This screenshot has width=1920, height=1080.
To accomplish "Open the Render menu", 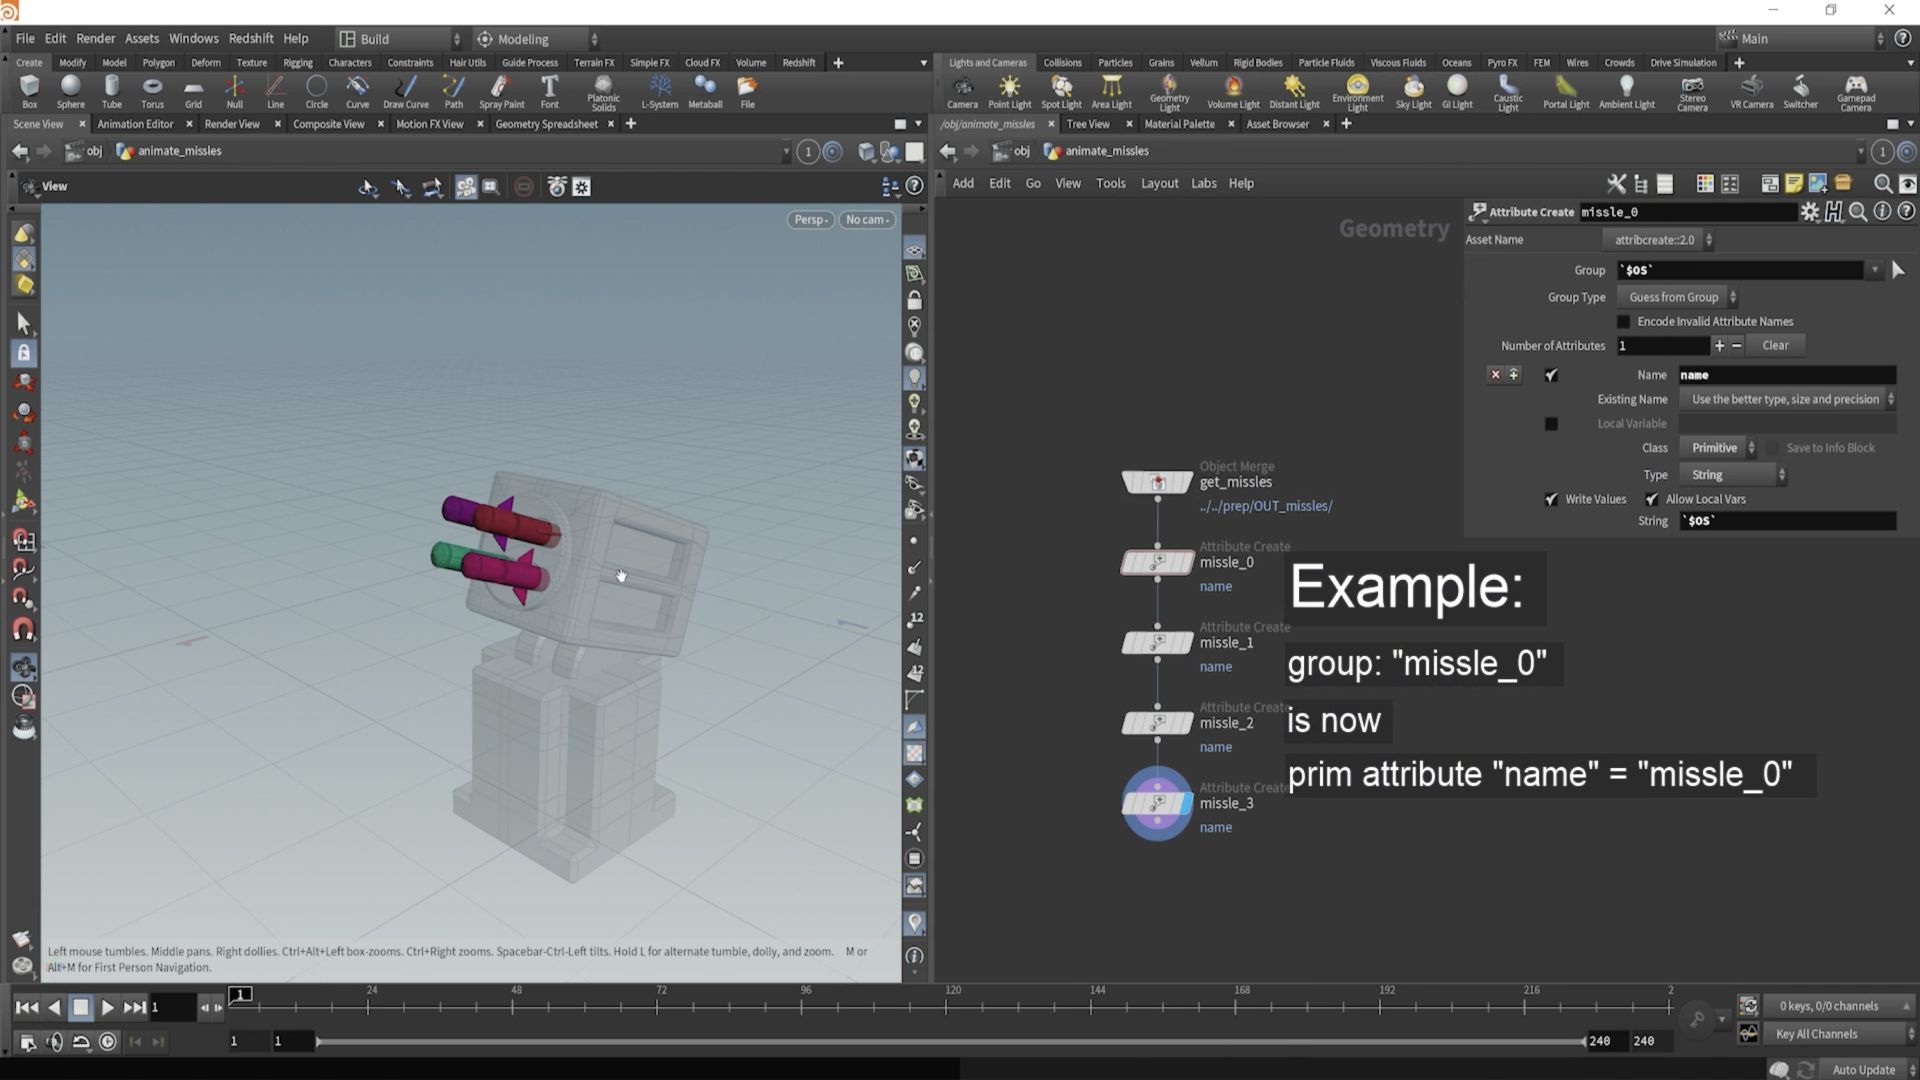I will pos(96,38).
